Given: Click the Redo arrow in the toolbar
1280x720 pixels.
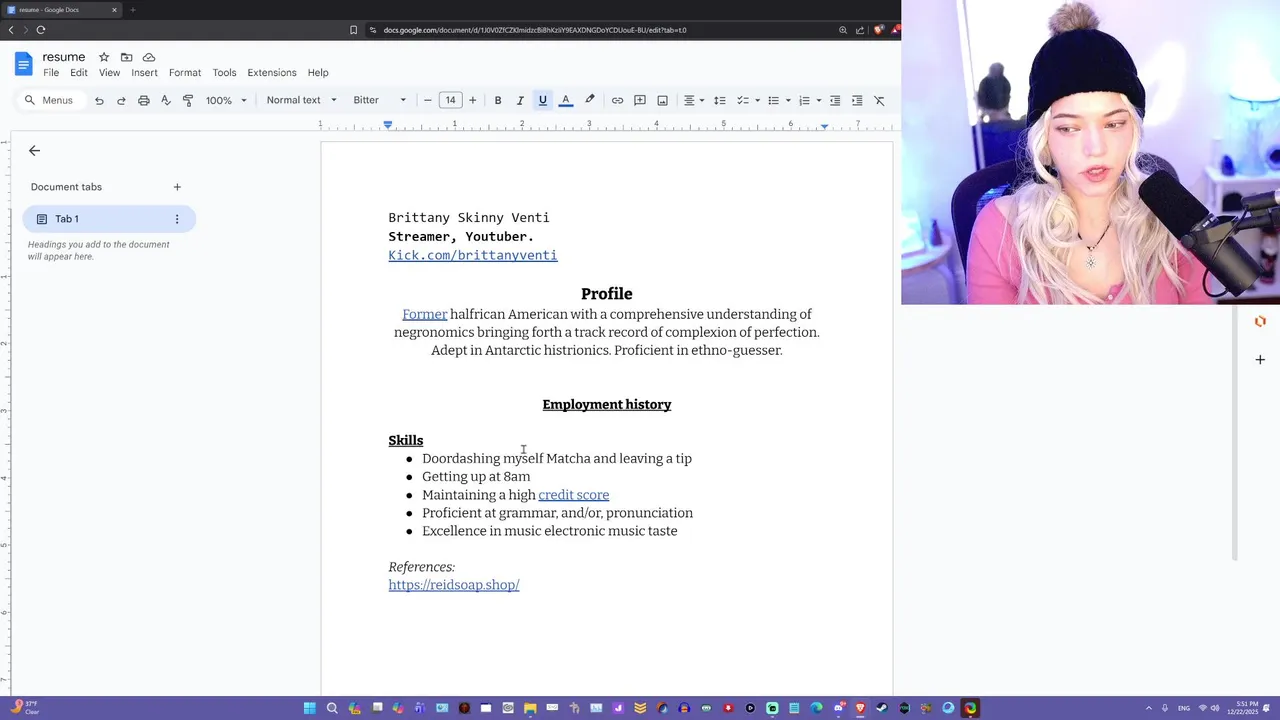Looking at the screenshot, I should point(121,100).
